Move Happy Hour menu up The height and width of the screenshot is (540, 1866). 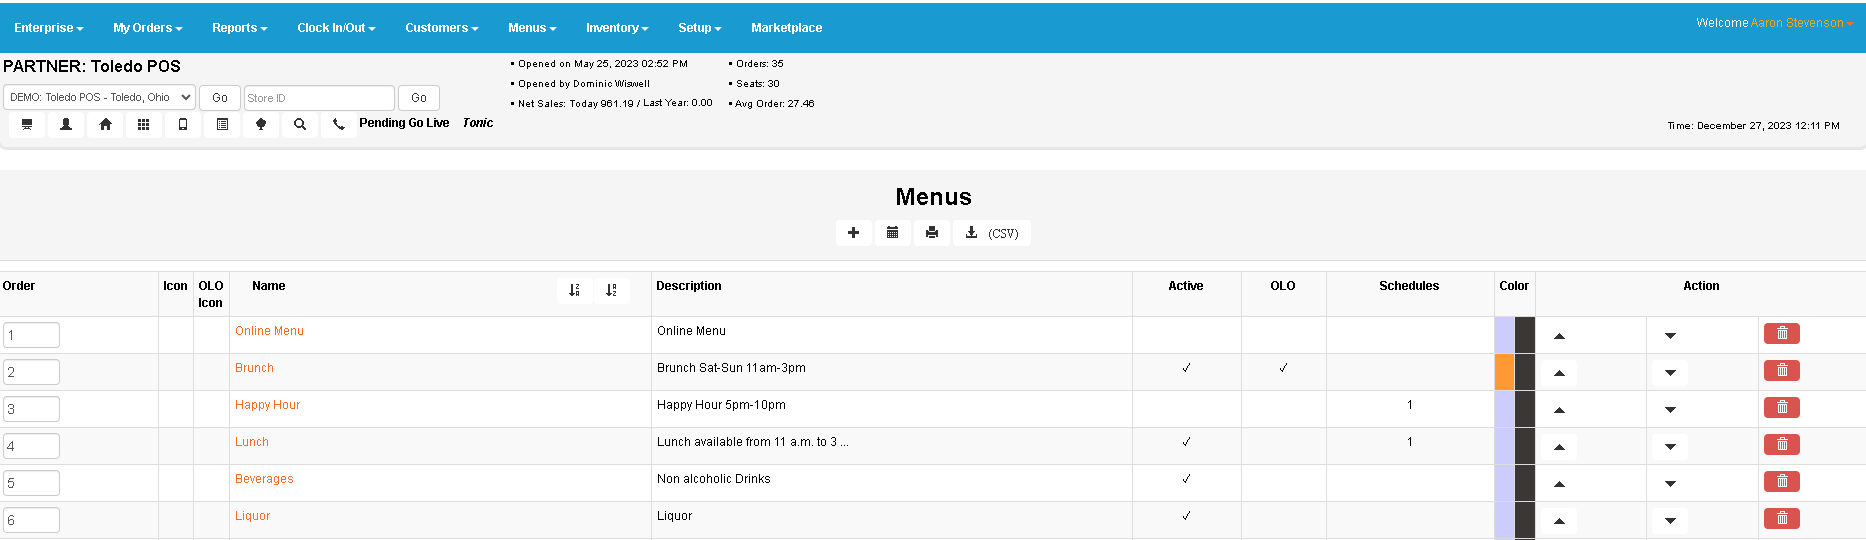pos(1559,410)
